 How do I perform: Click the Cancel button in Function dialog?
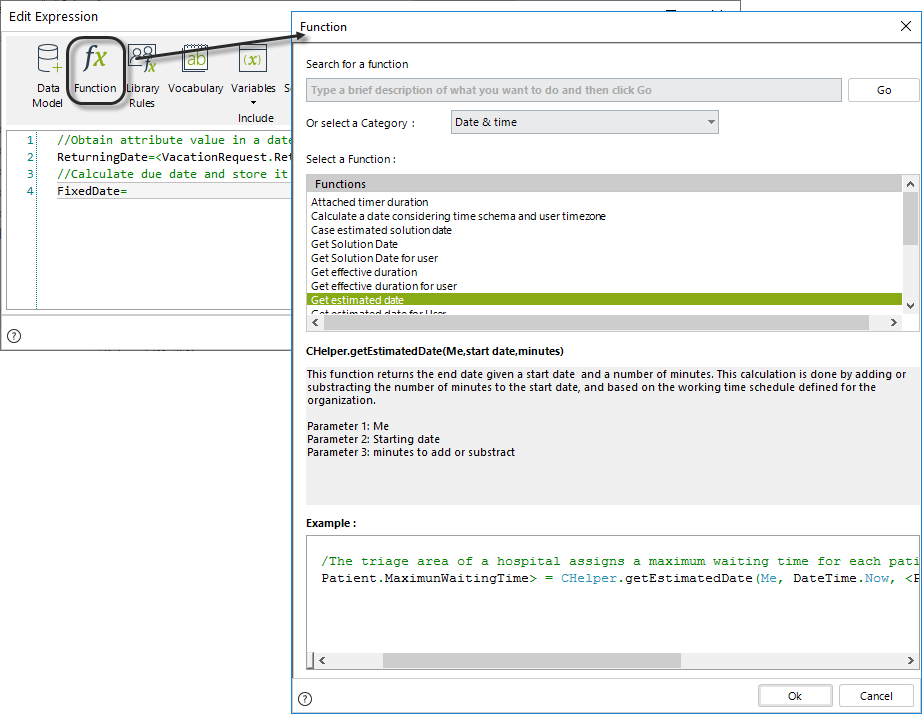[876, 696]
